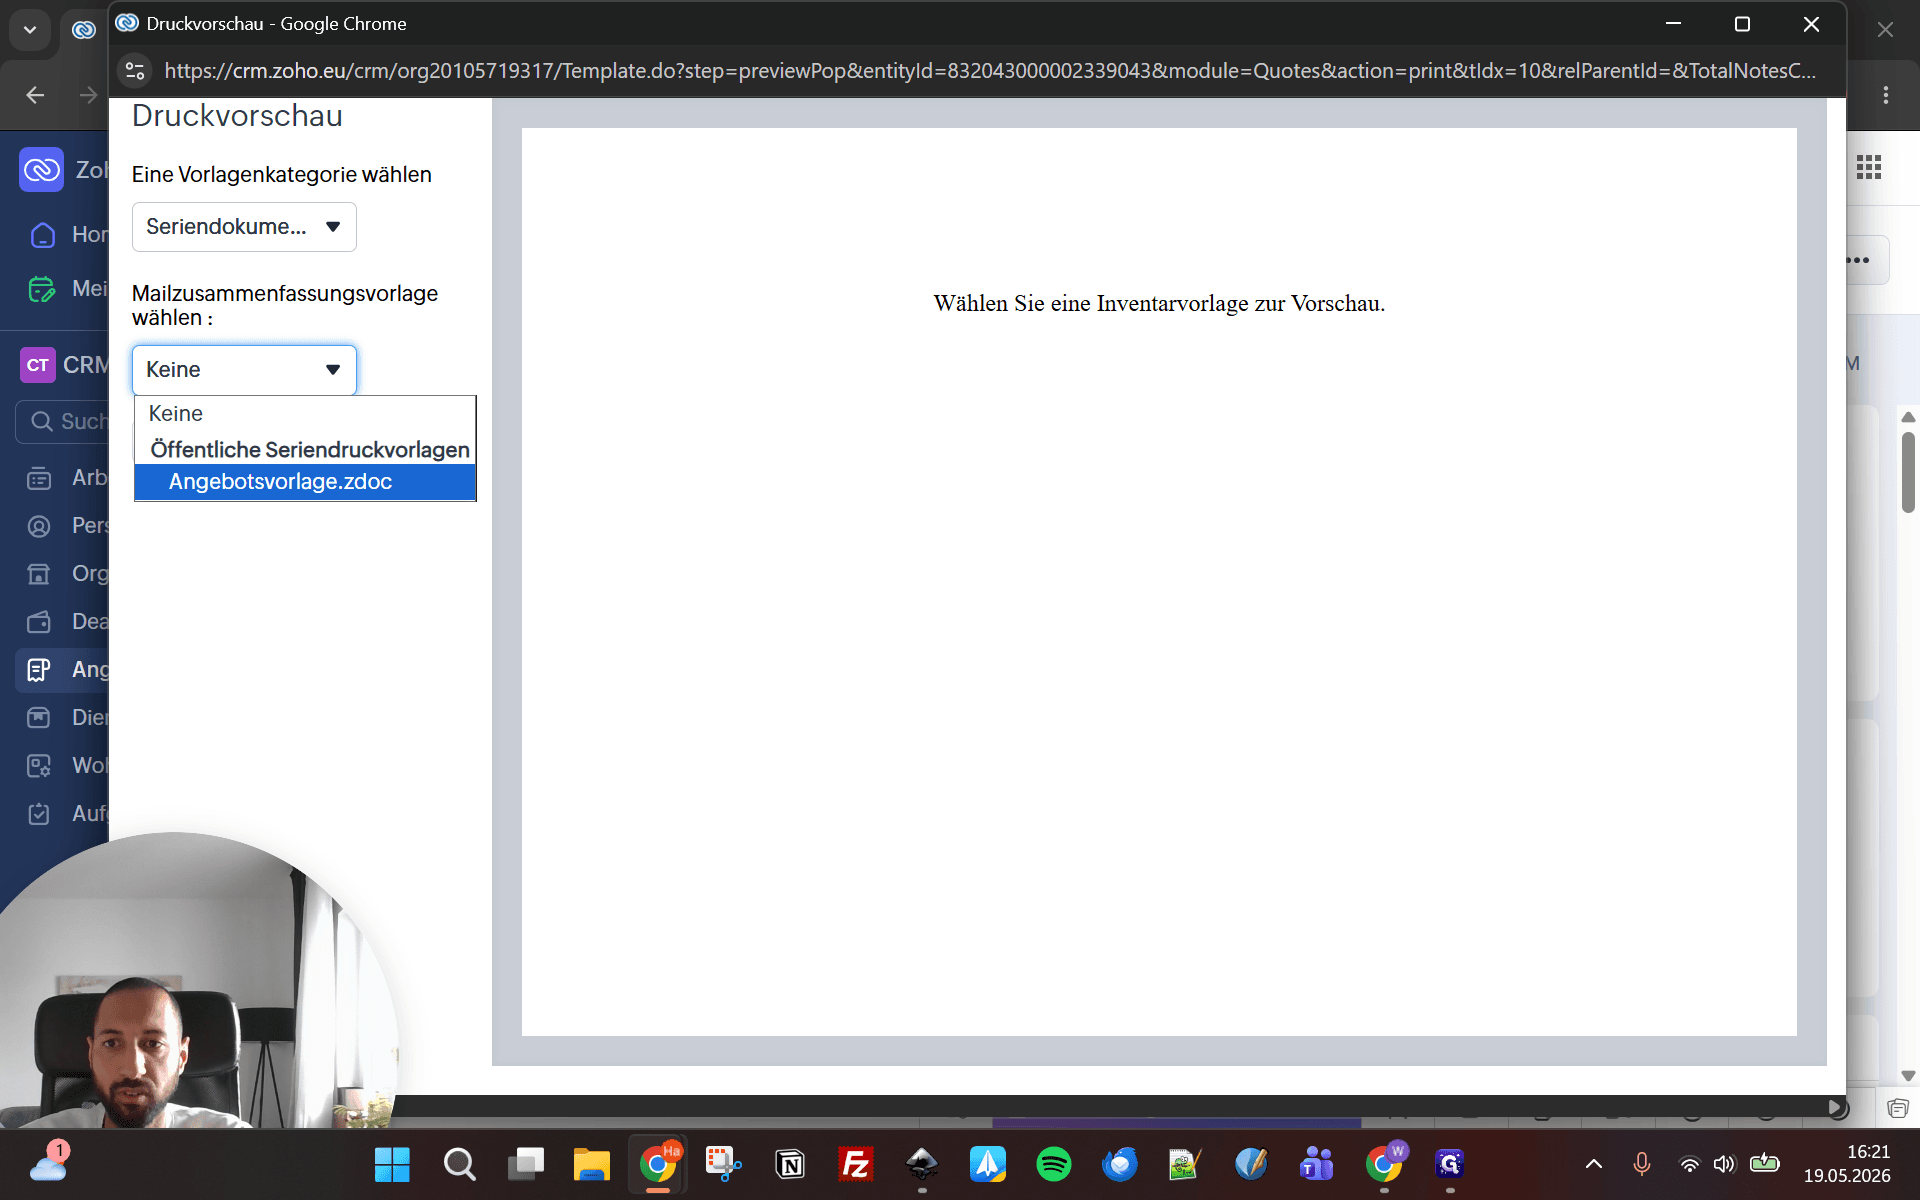Open the Deals icon in sidebar
Image resolution: width=1920 pixels, height=1200 pixels.
(x=39, y=622)
